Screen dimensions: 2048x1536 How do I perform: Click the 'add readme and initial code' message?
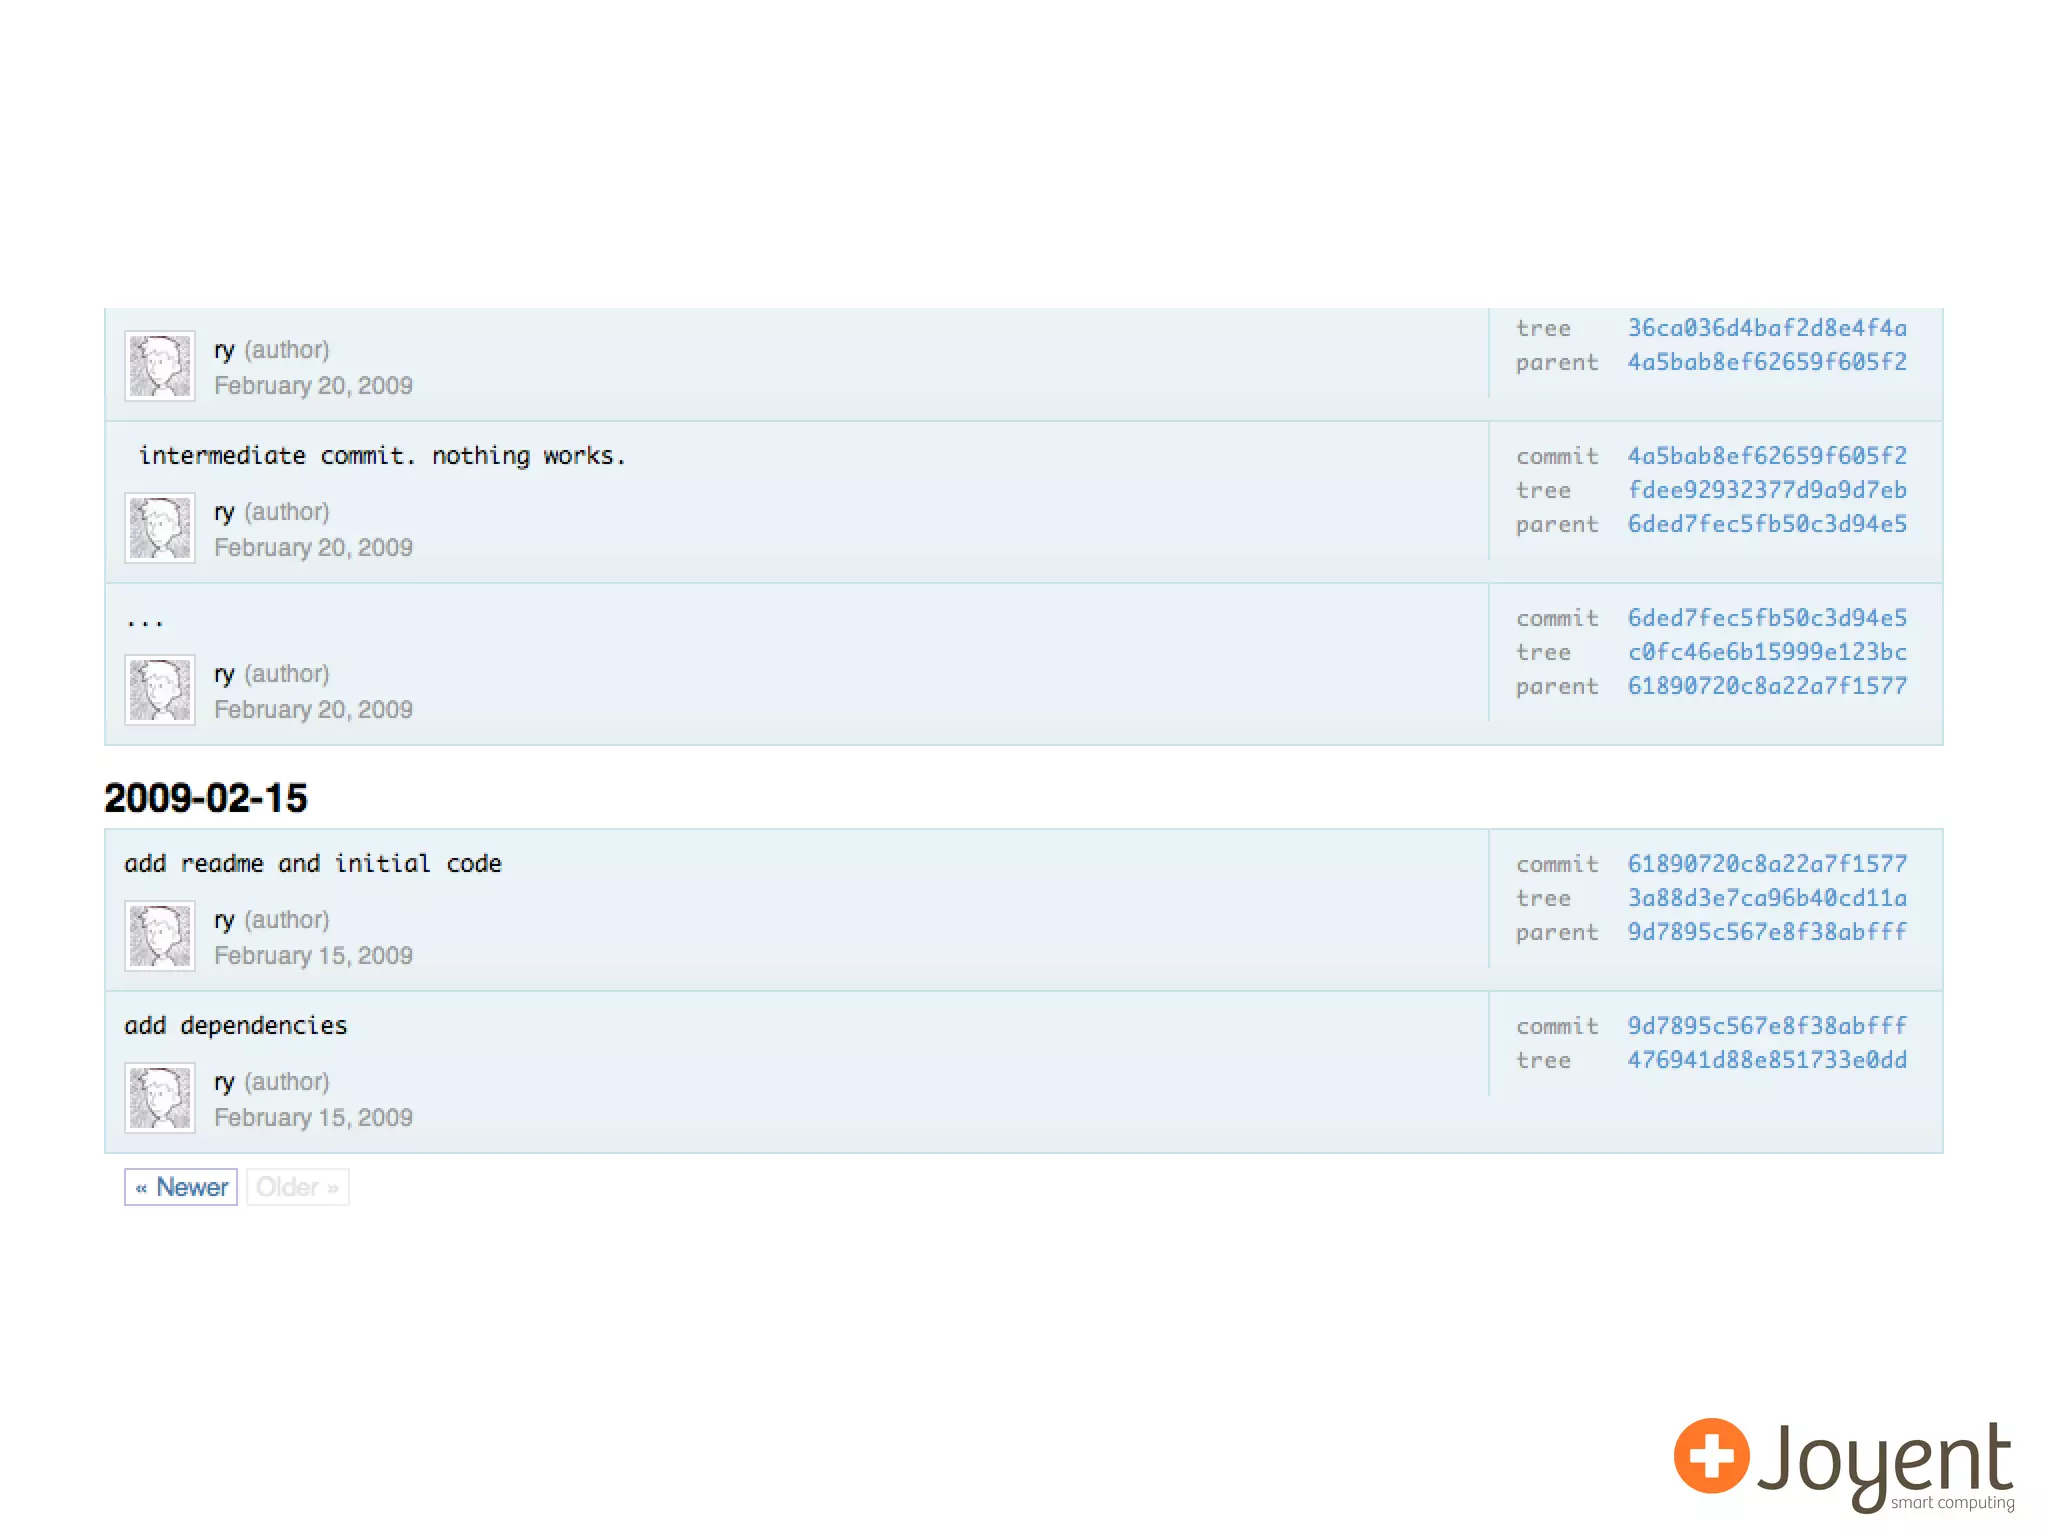coord(313,864)
